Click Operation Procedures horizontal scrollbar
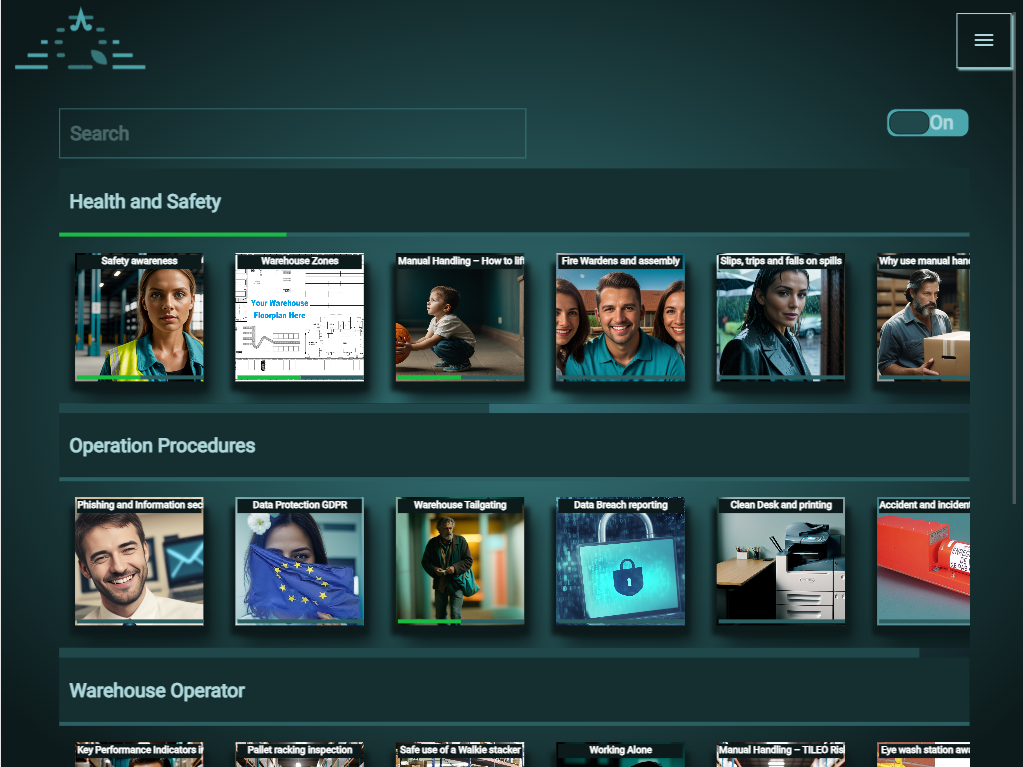This screenshot has height=767, width=1023. tap(488, 653)
